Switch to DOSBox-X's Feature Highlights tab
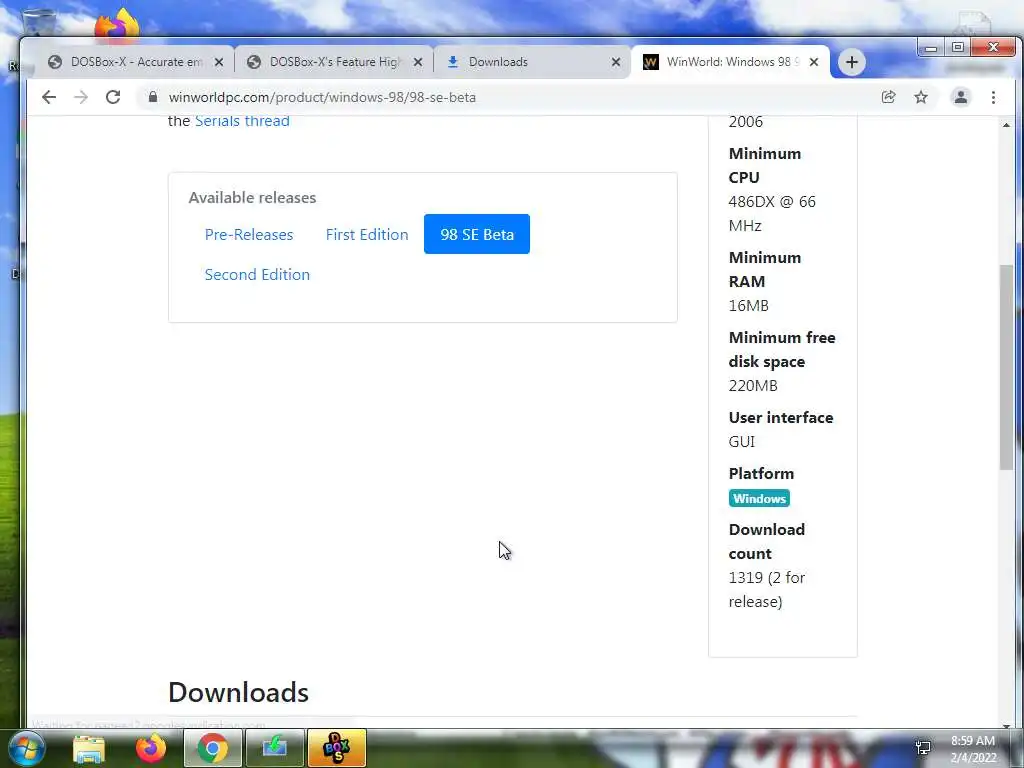Screen dimensions: 1024x768 coord(333,62)
